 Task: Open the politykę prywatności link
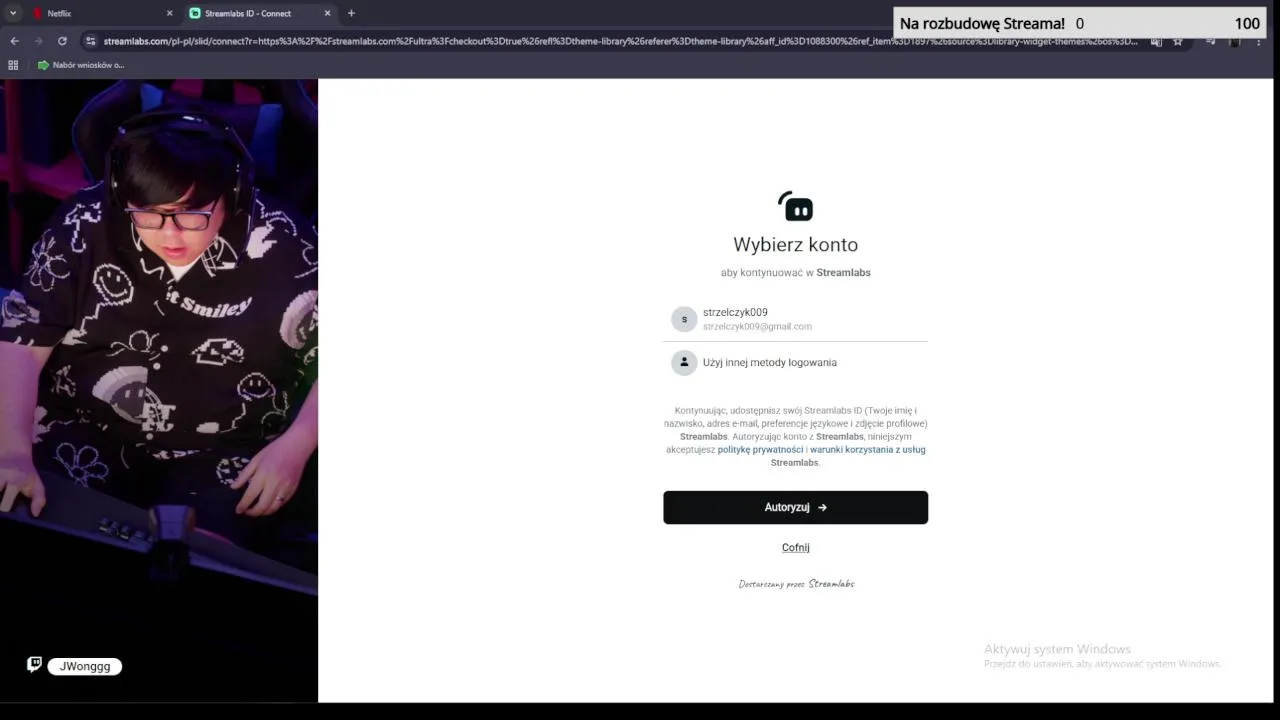coord(760,450)
